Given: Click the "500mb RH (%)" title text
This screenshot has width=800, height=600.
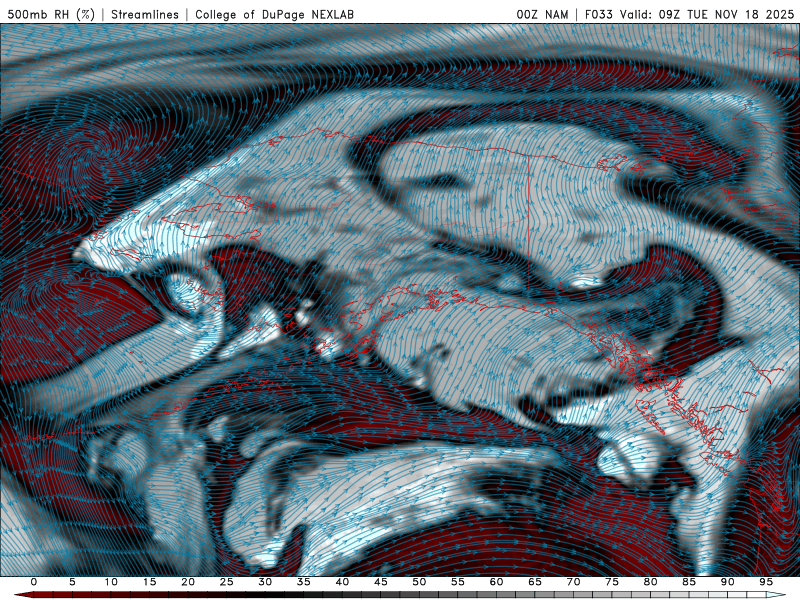Looking at the screenshot, I should [x=52, y=14].
